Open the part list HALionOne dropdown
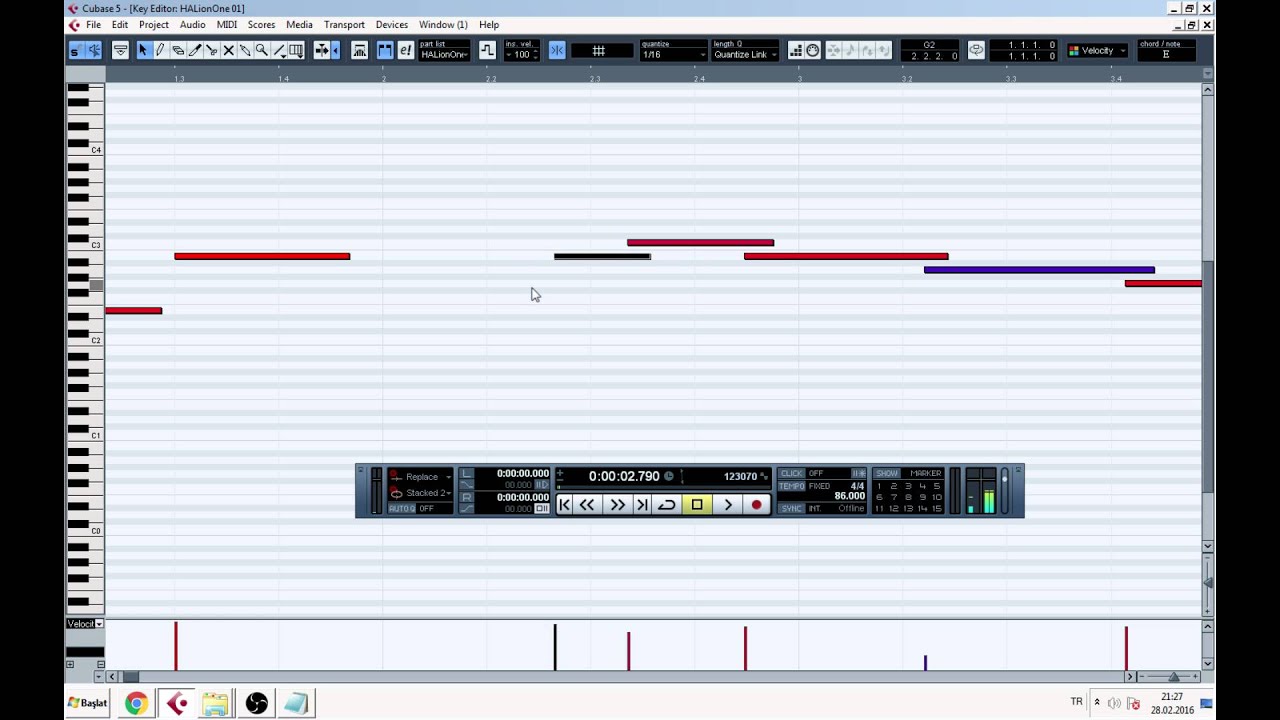 (x=444, y=54)
